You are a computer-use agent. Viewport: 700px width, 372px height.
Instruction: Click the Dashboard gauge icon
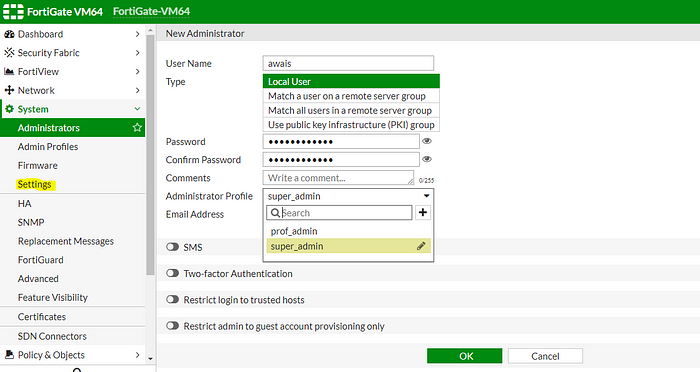tap(9, 34)
